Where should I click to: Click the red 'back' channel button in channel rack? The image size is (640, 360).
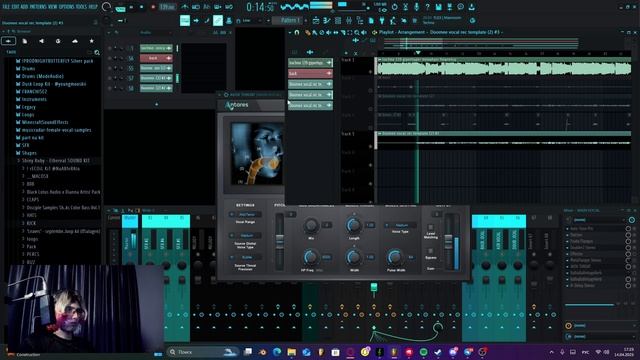coord(156,58)
